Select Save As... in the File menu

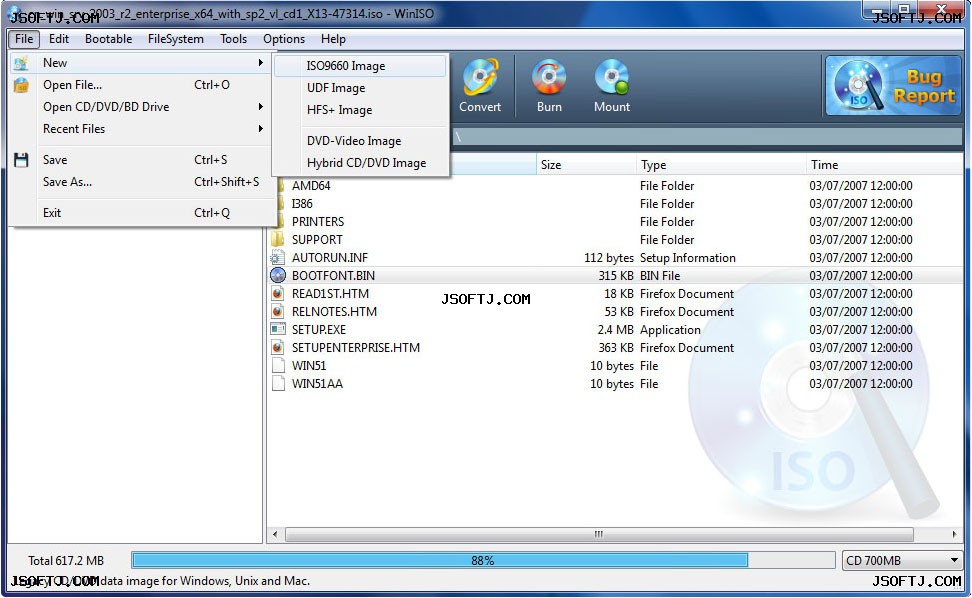pyautogui.click(x=141, y=182)
